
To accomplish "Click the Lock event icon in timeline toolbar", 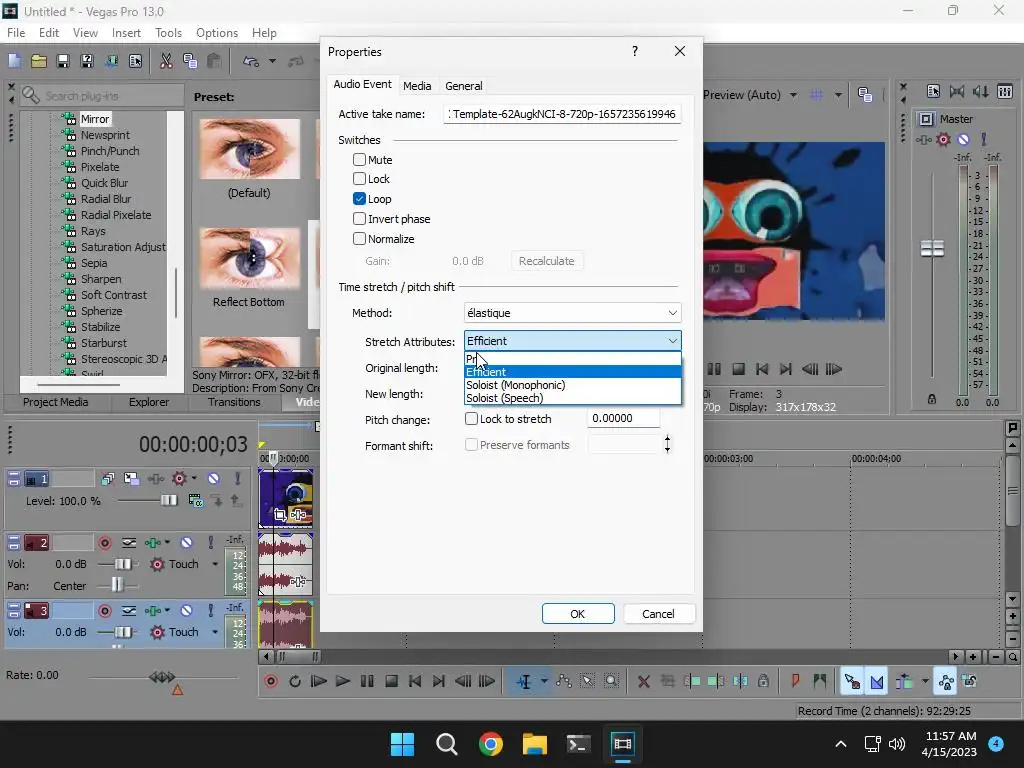I will pos(763,682).
